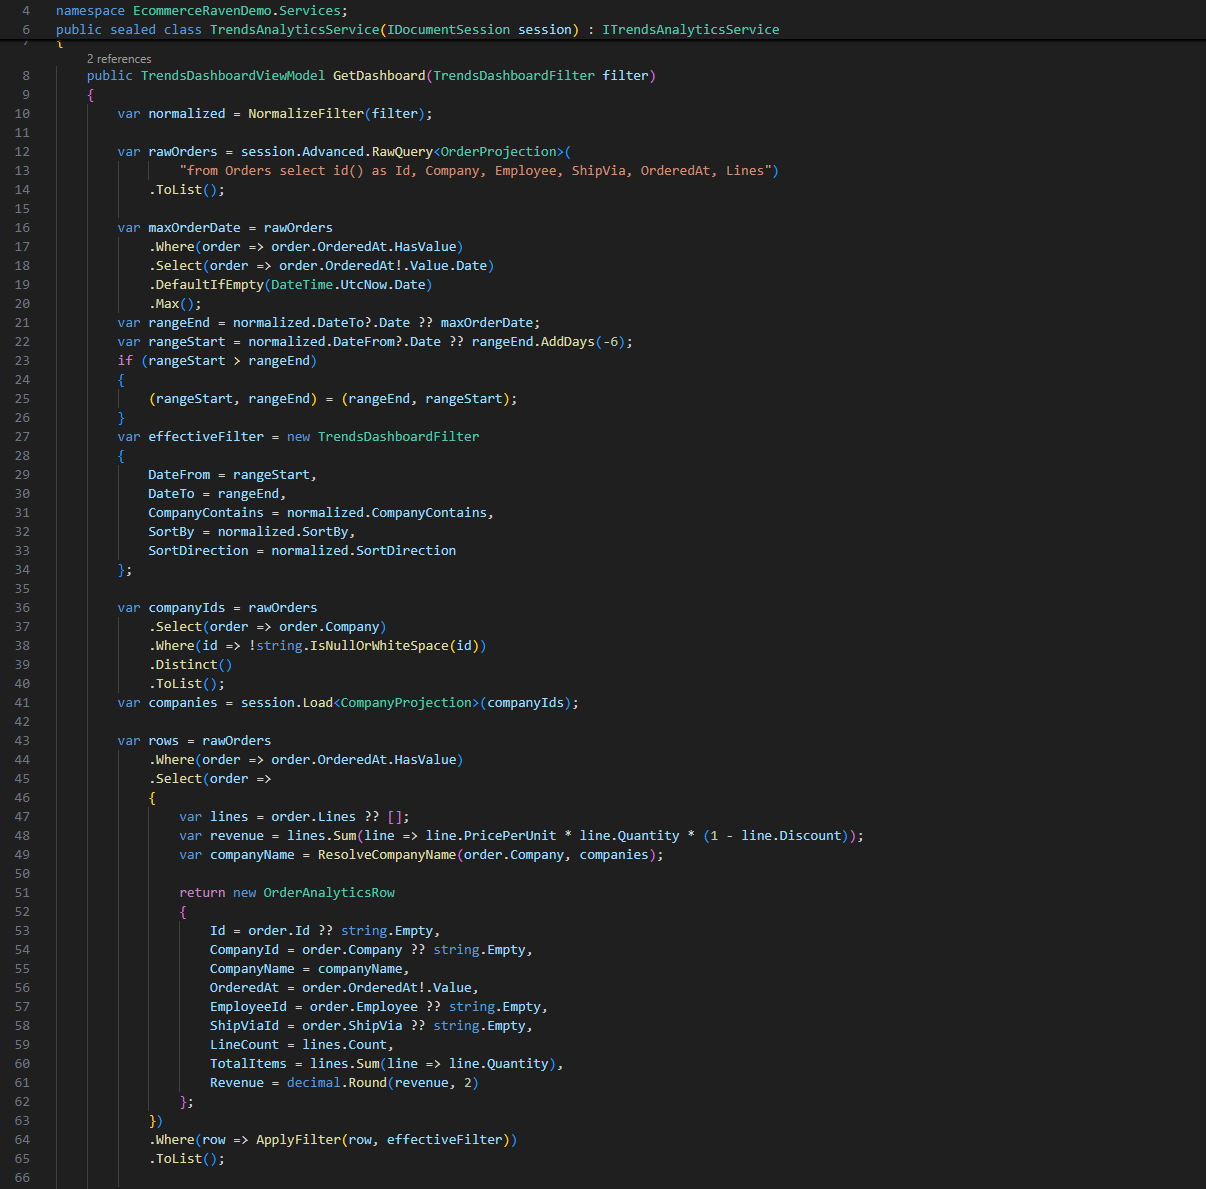
Task: Click the GetDashboard method name
Action: (379, 76)
